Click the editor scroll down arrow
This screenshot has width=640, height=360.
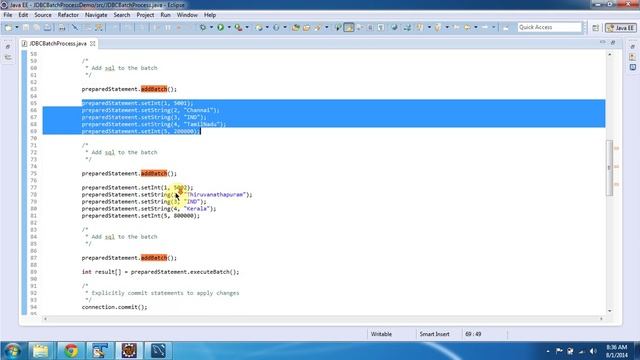click(610, 311)
